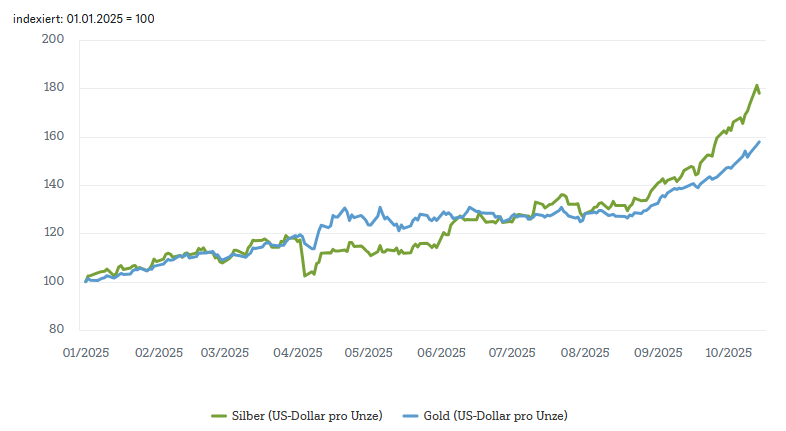786x431 pixels.
Task: Click the 10/2025 x-axis label
Action: tap(728, 352)
